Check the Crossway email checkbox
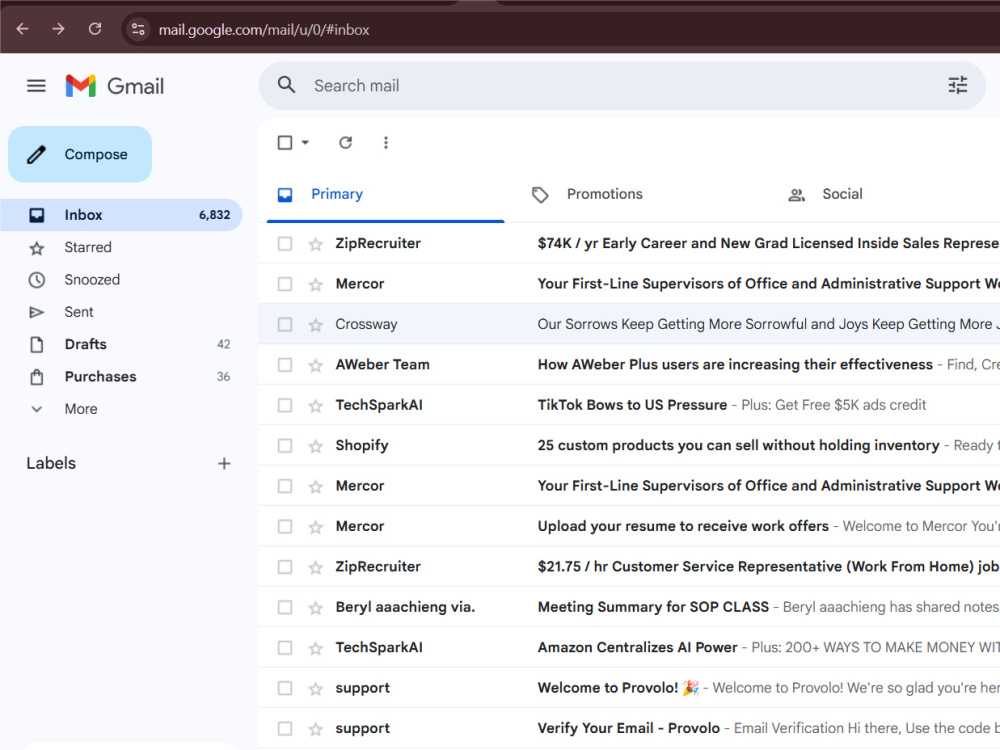Screen dimensions: 1000x750 (285, 325)
